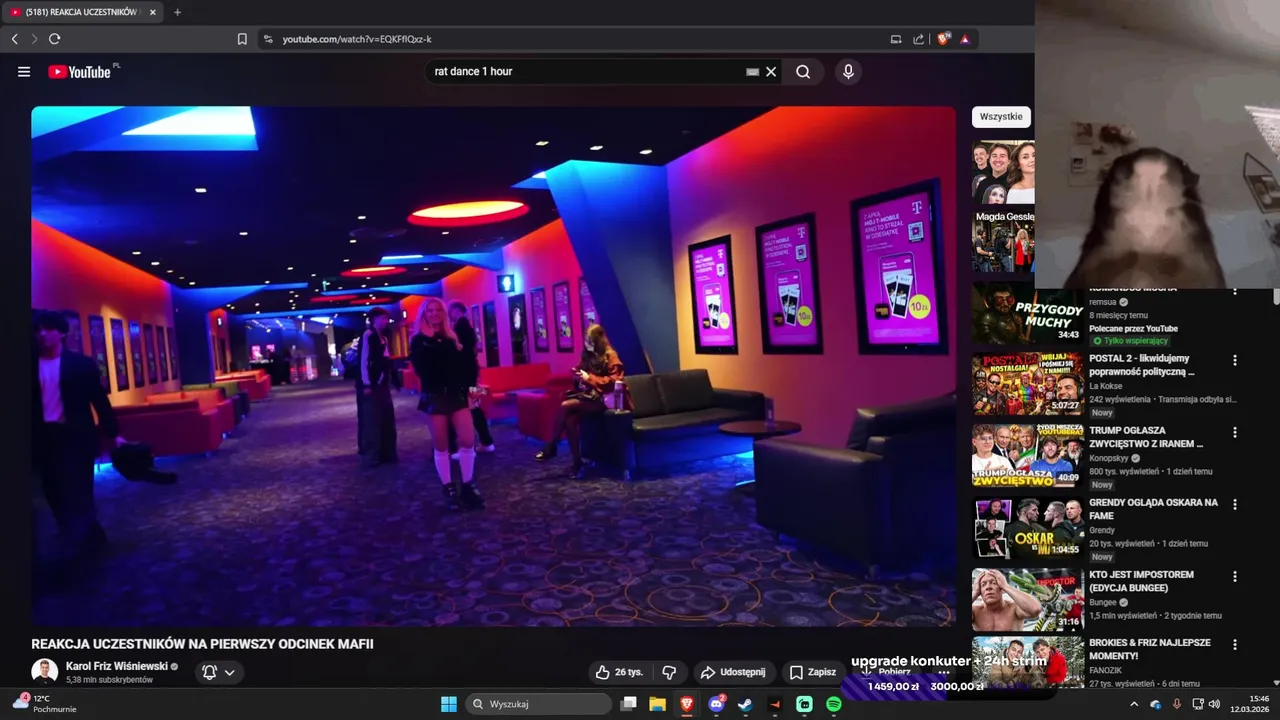Image resolution: width=1280 pixels, height=720 pixels.
Task: Start voice search with microphone icon
Action: coord(848,72)
